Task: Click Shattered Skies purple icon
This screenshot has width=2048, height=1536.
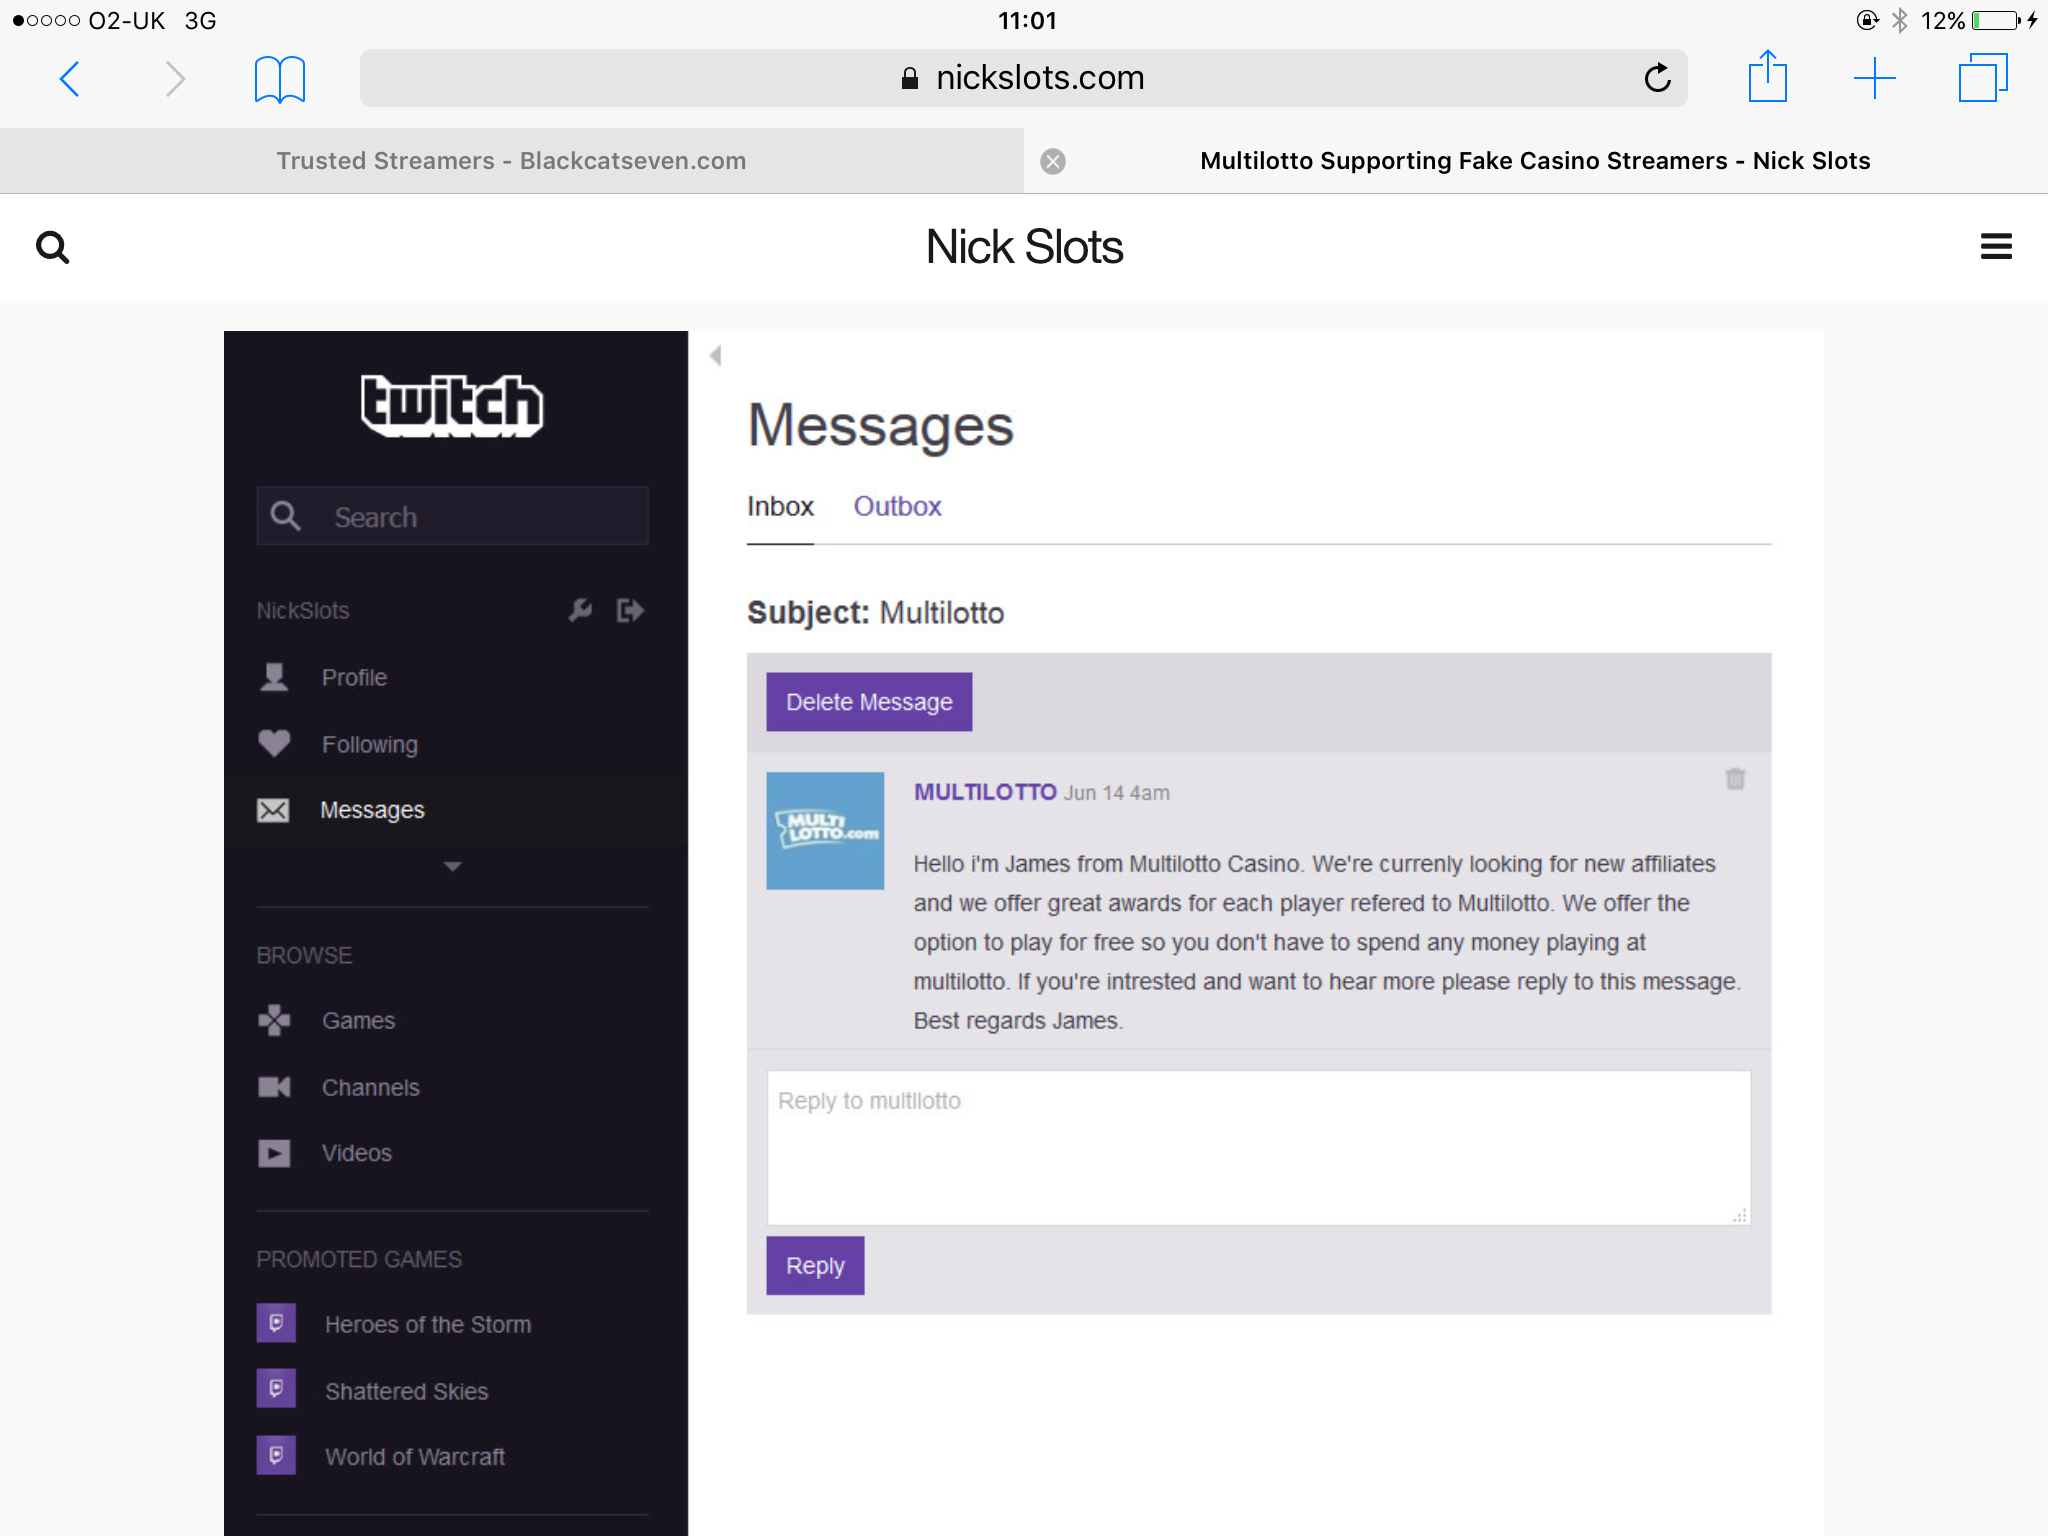Action: [276, 1388]
